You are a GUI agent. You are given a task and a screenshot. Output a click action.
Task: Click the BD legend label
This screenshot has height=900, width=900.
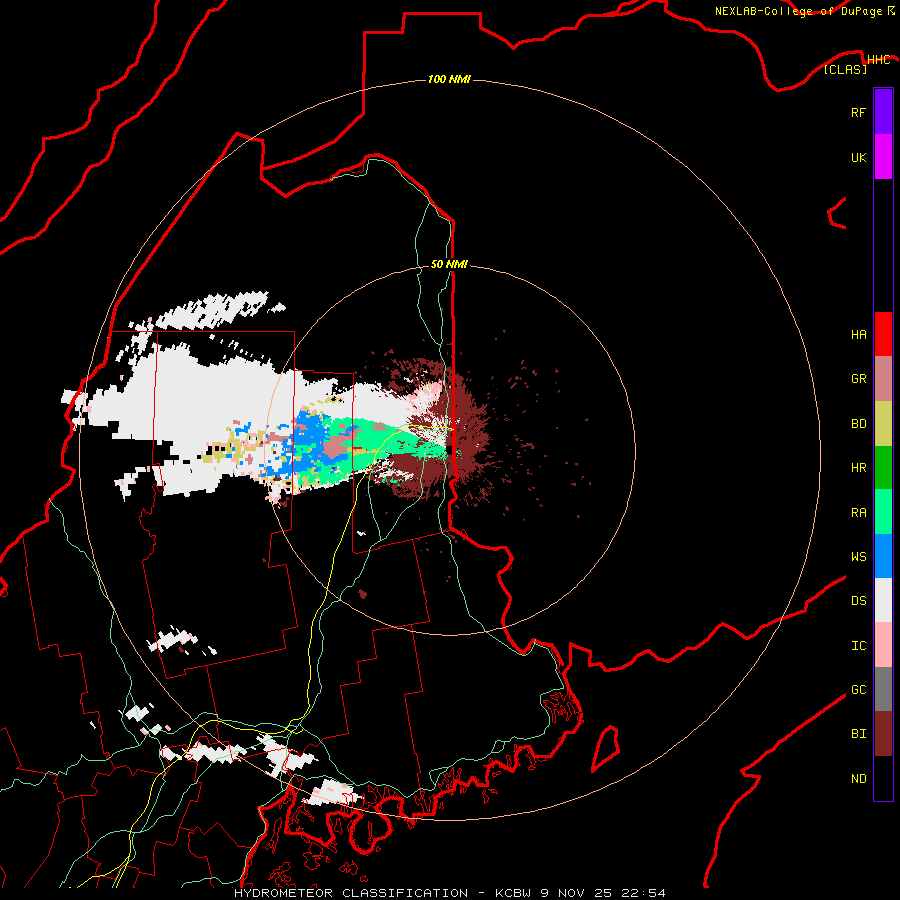(x=858, y=424)
